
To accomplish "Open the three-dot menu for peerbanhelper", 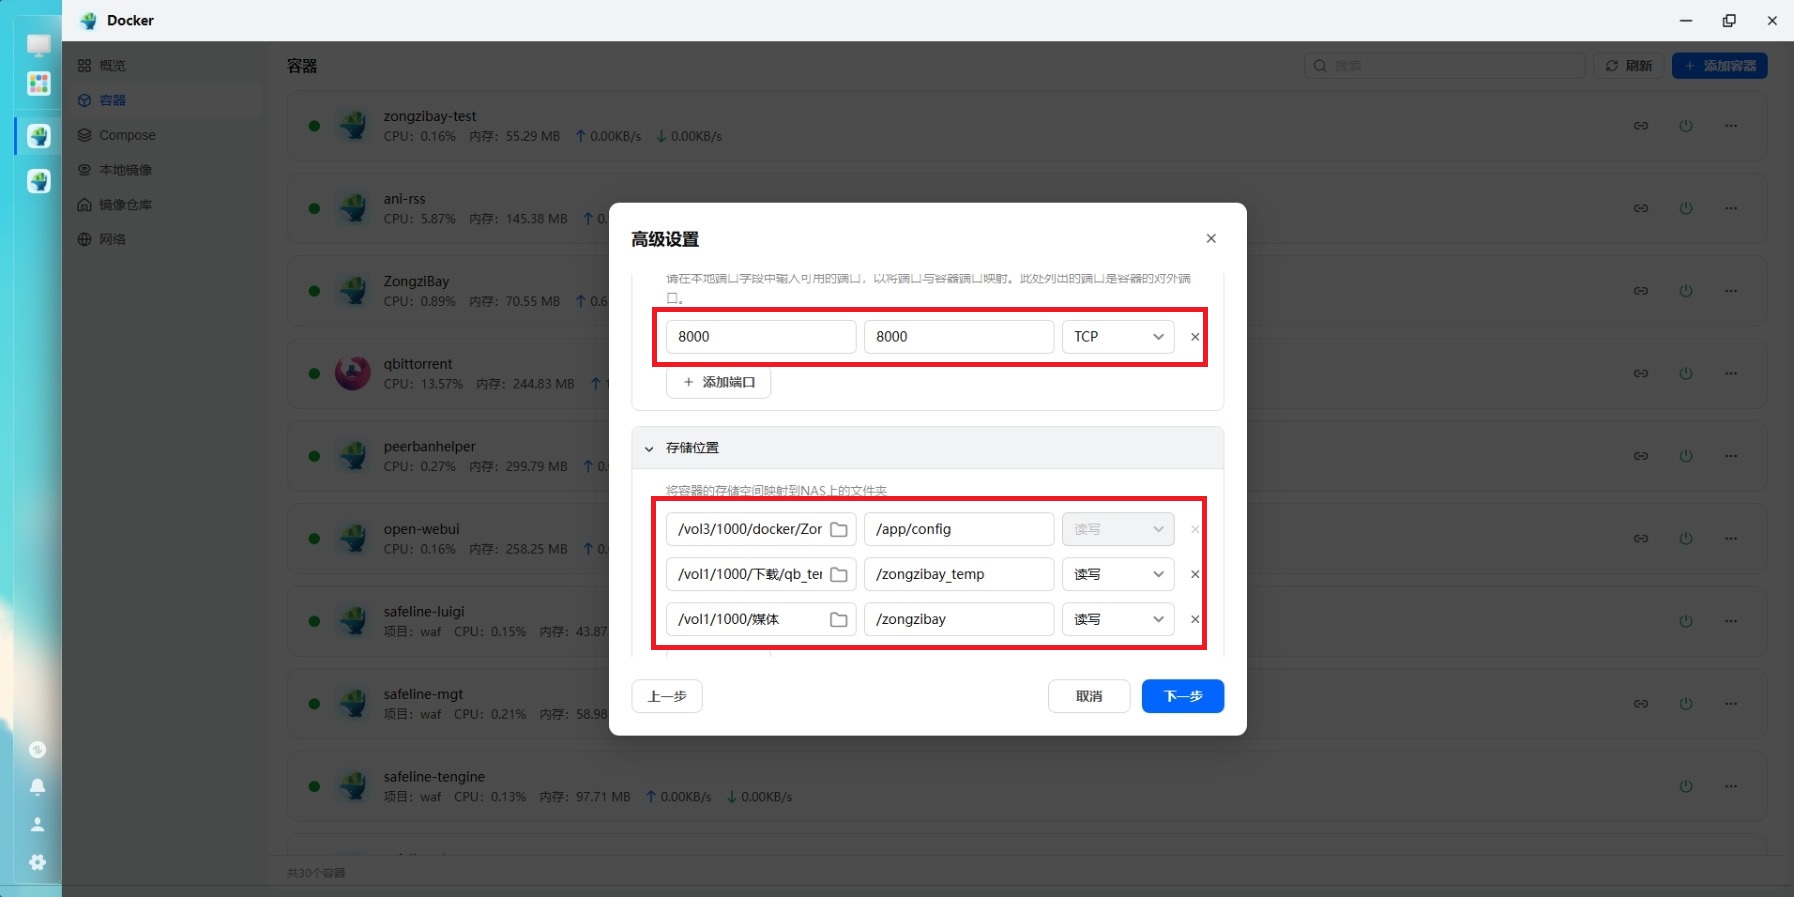I will [x=1731, y=456].
